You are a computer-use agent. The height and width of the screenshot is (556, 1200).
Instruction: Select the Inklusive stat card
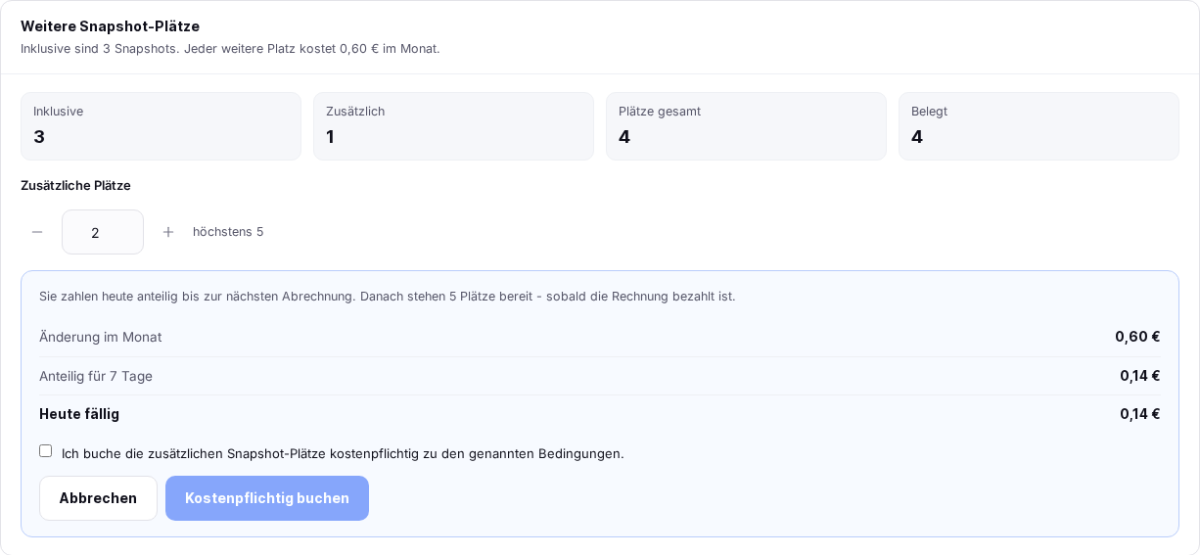[161, 126]
